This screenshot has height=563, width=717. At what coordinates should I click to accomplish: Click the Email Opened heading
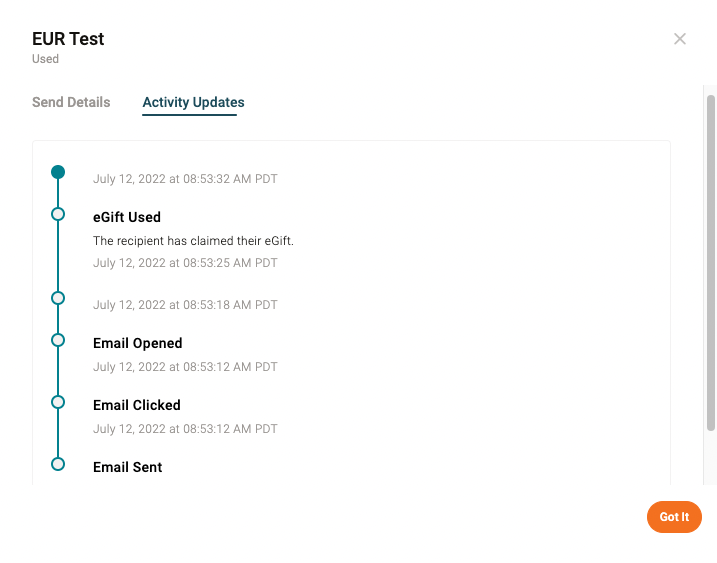coord(138,343)
